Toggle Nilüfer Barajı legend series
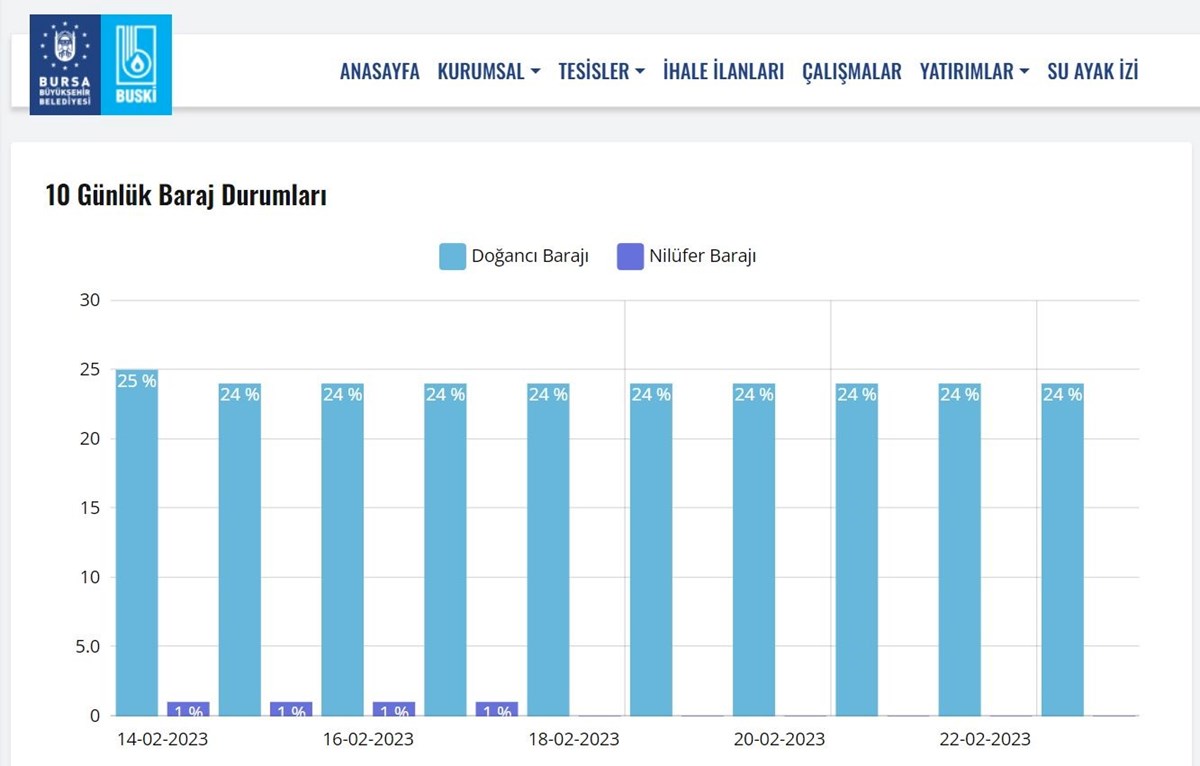The height and width of the screenshot is (766, 1200). [x=709, y=256]
